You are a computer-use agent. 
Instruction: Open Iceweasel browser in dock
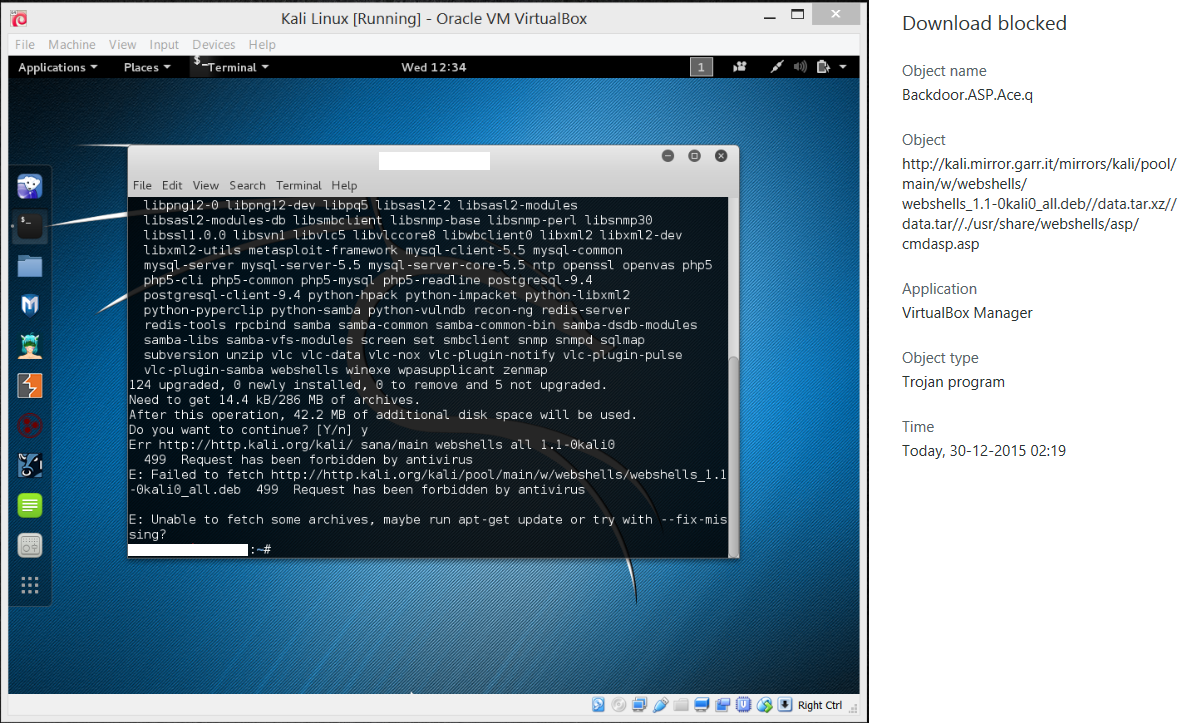pos(30,186)
